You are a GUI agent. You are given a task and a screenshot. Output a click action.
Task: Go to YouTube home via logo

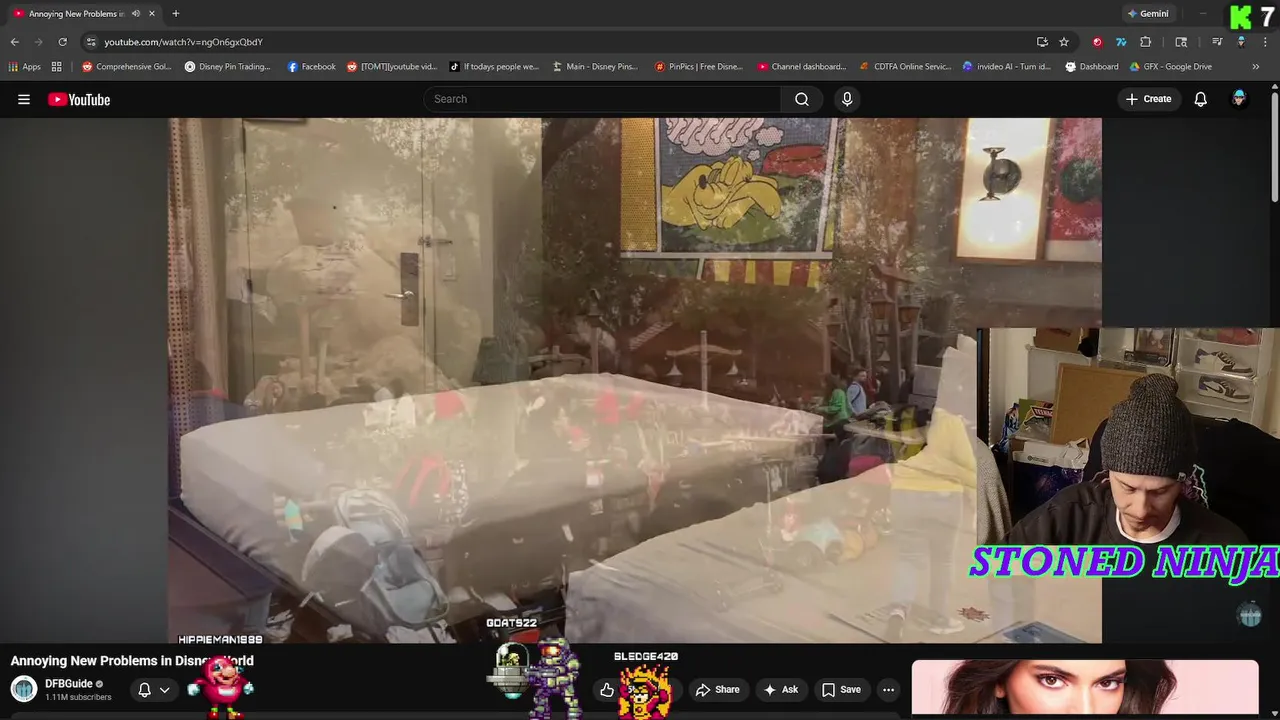[79, 99]
